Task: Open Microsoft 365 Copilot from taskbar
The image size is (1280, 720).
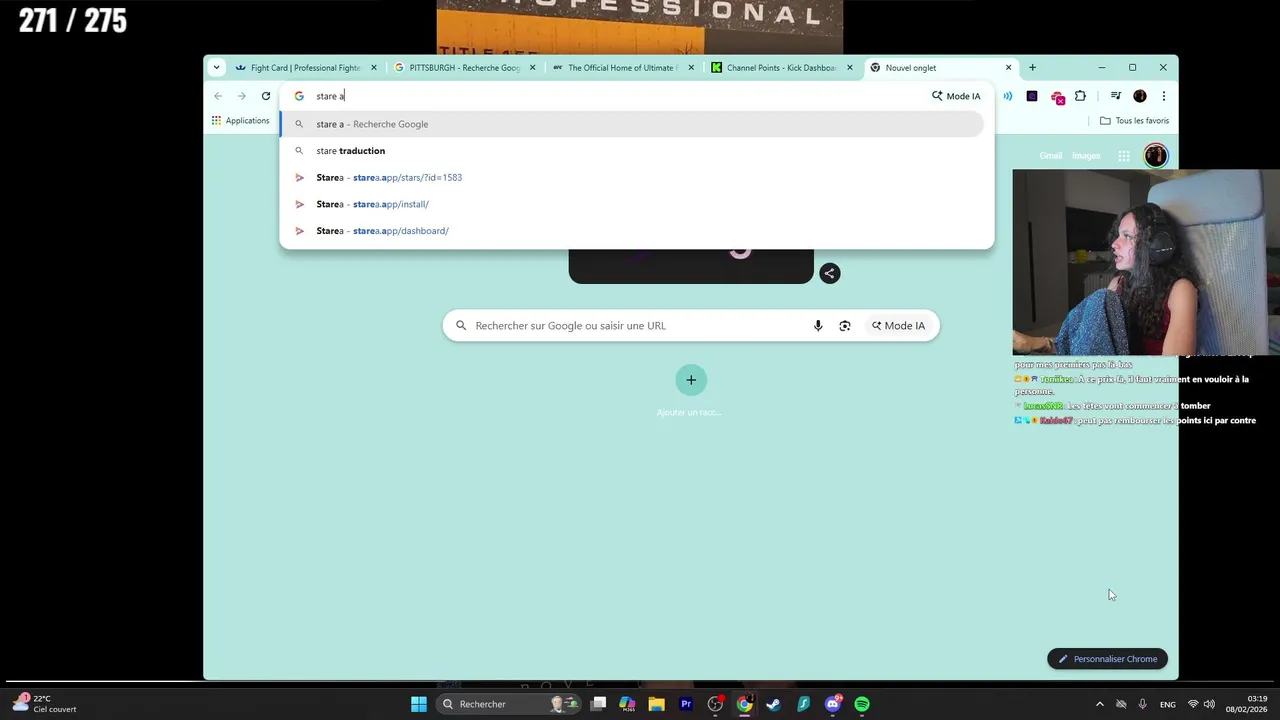Action: pos(627,704)
